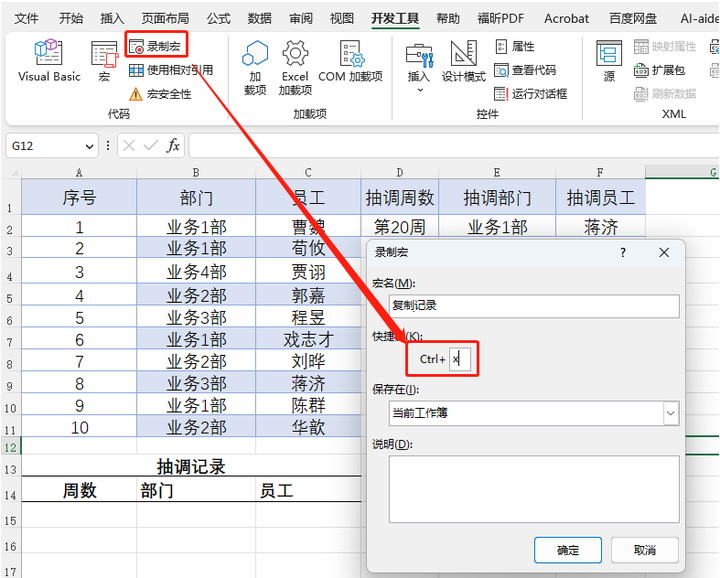This screenshot has width=720, height=578.
Task: Select the column D header
Action: tap(399, 173)
